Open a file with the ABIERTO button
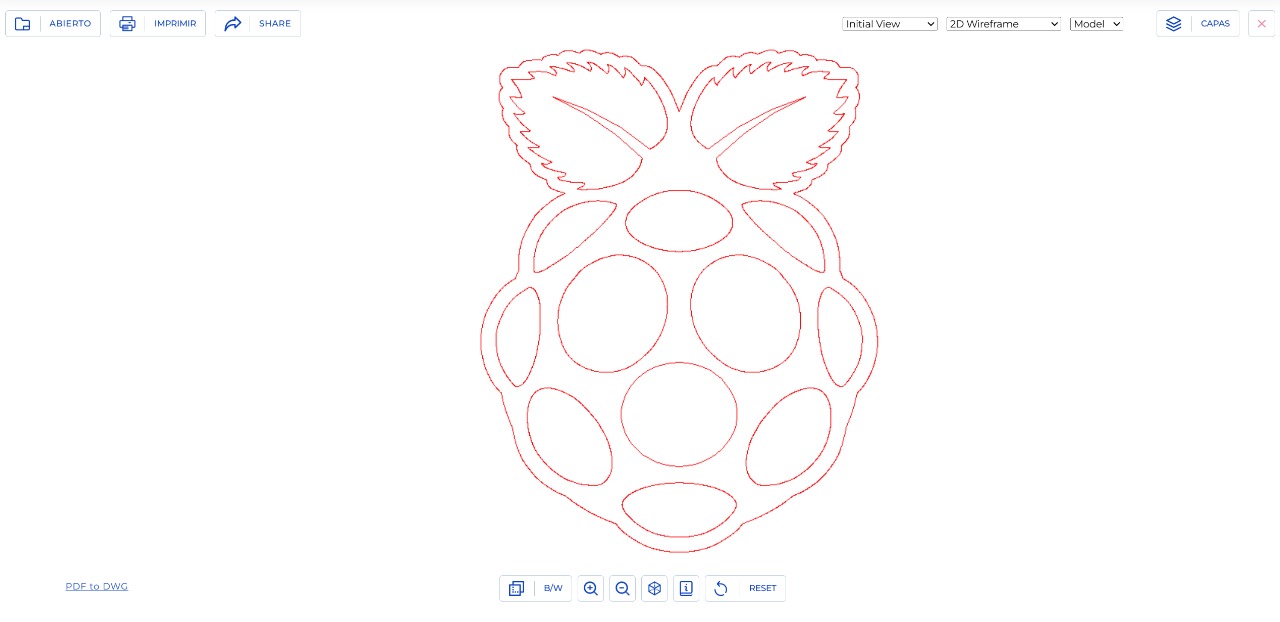 tap(53, 23)
